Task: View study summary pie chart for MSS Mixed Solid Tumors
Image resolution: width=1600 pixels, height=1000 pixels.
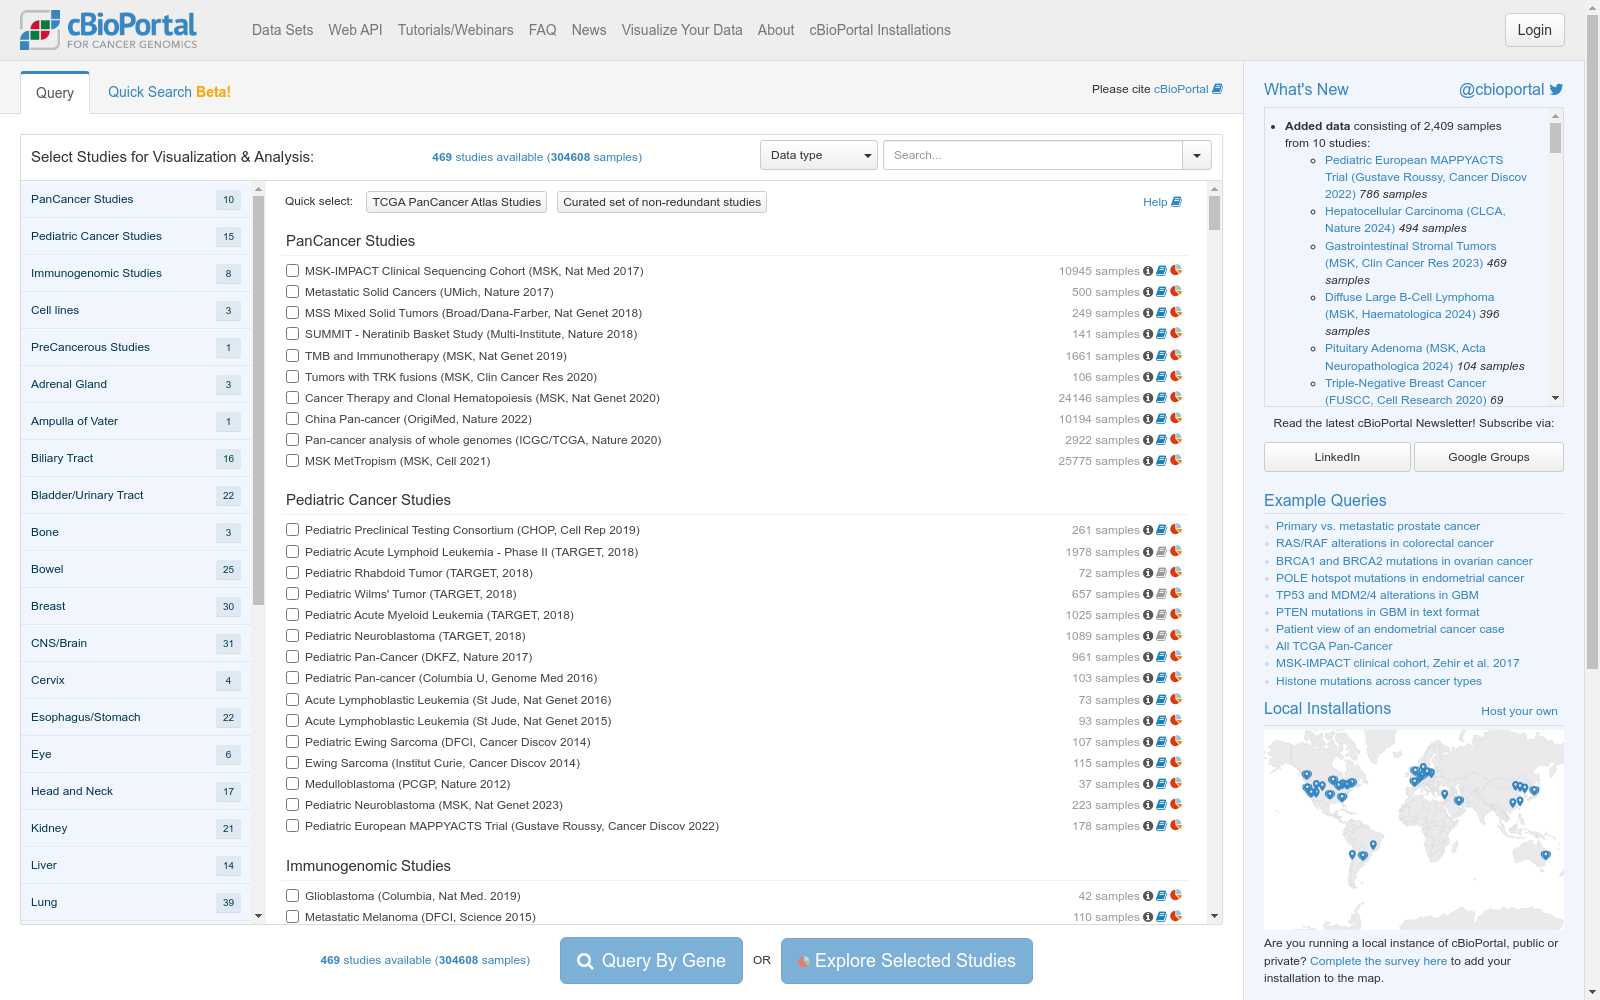Action: [x=1176, y=313]
